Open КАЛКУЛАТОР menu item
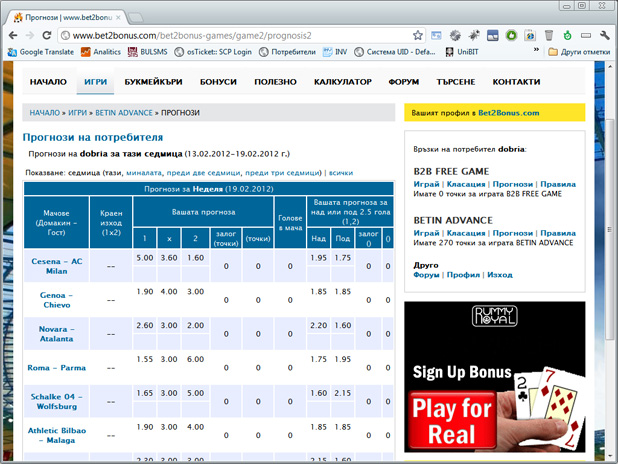 343,82
